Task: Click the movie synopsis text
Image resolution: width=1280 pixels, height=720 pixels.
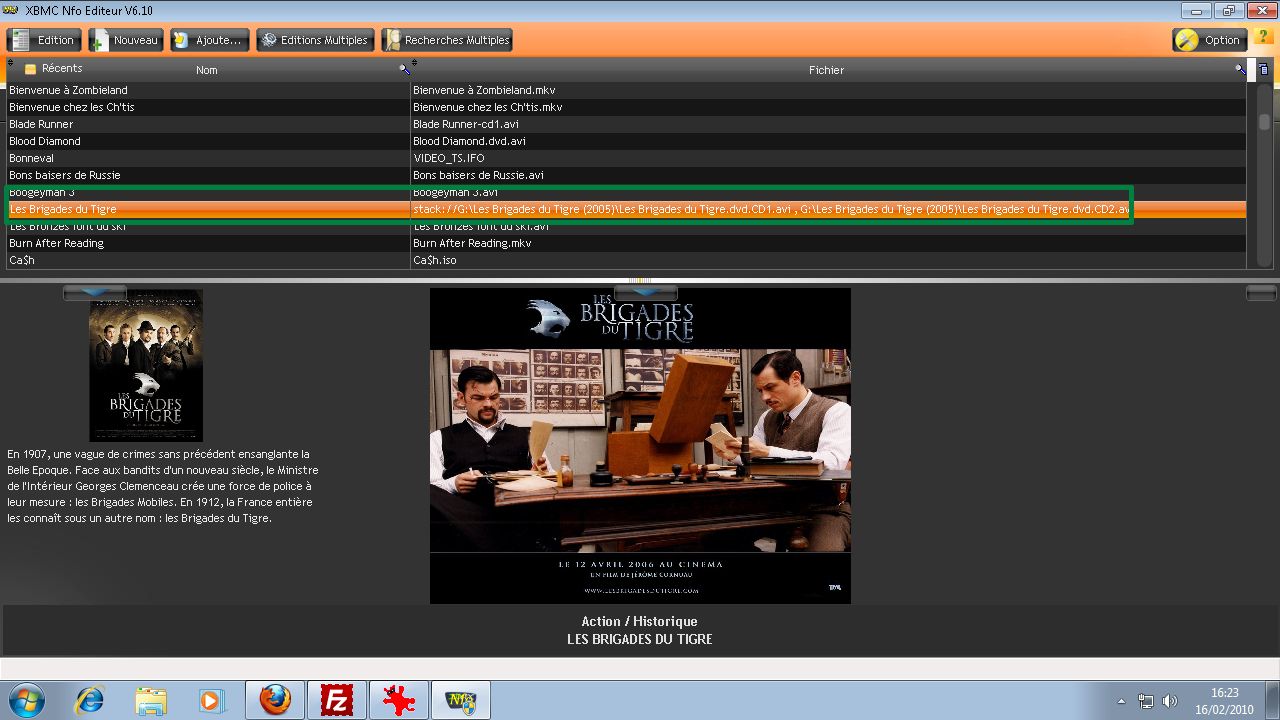Action: 162,486
